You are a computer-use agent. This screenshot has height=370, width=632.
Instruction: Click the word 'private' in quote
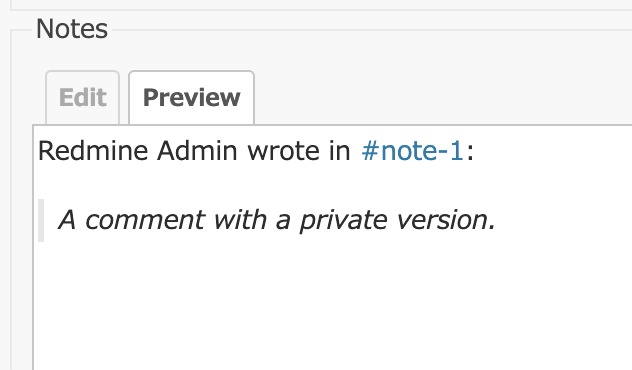(x=343, y=220)
